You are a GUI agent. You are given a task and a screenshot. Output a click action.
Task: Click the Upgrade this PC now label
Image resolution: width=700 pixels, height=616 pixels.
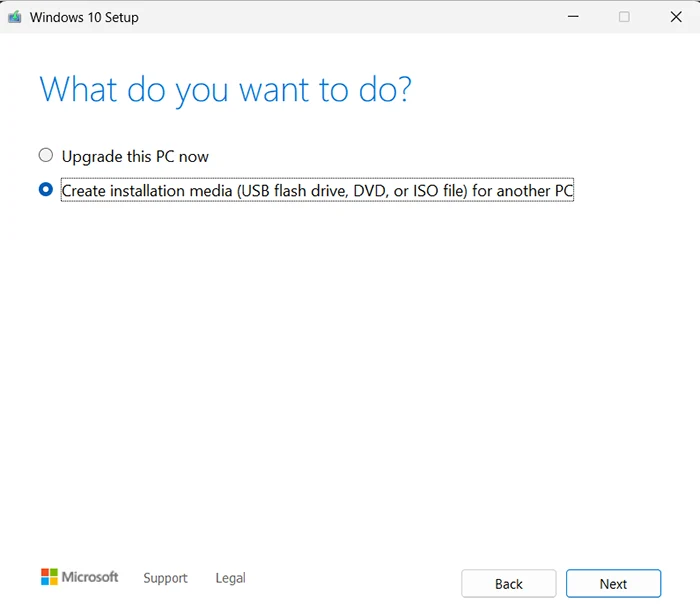(x=135, y=157)
